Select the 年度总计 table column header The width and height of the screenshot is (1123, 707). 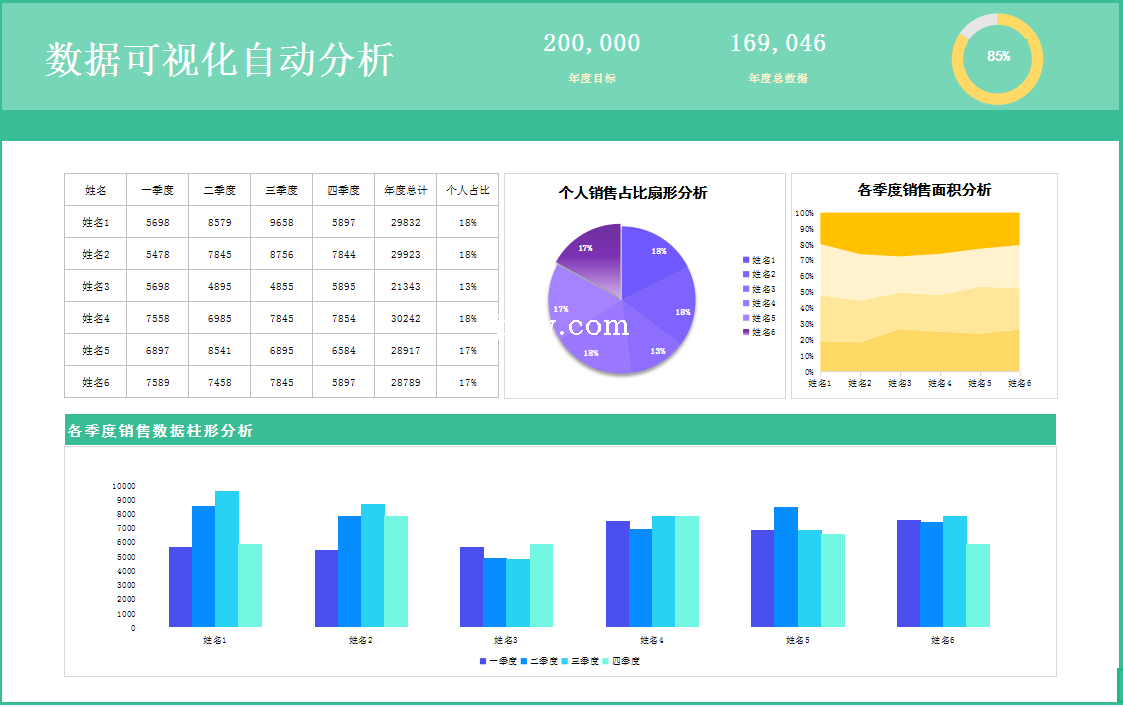coord(405,190)
